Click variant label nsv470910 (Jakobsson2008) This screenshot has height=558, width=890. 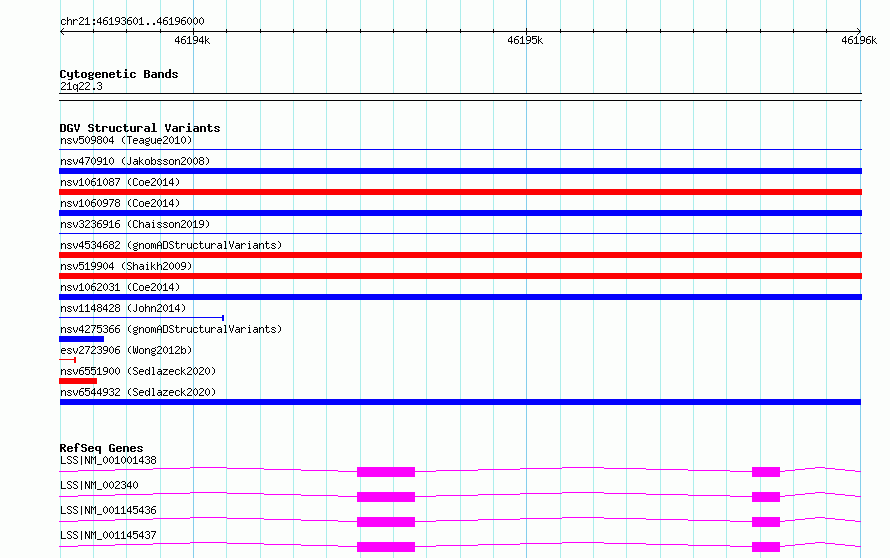coord(135,161)
